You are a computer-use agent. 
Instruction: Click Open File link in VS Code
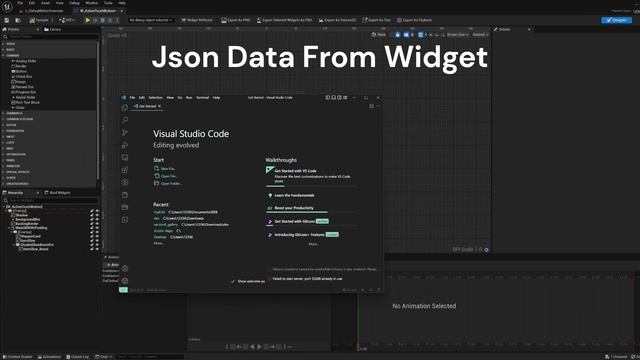165,176
